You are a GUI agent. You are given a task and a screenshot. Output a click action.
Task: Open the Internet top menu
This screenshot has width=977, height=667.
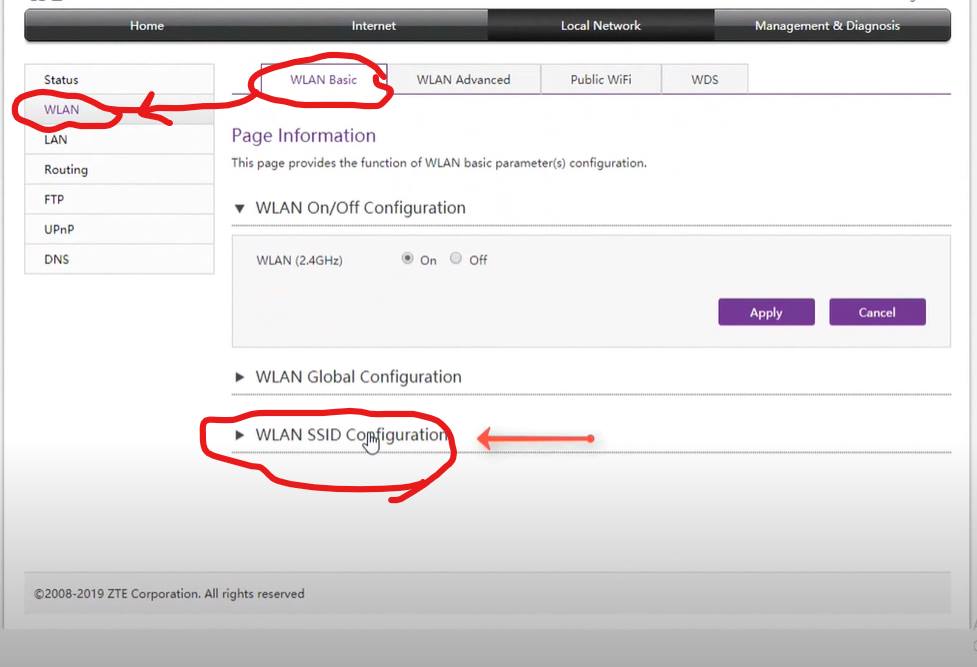pyautogui.click(x=373, y=26)
